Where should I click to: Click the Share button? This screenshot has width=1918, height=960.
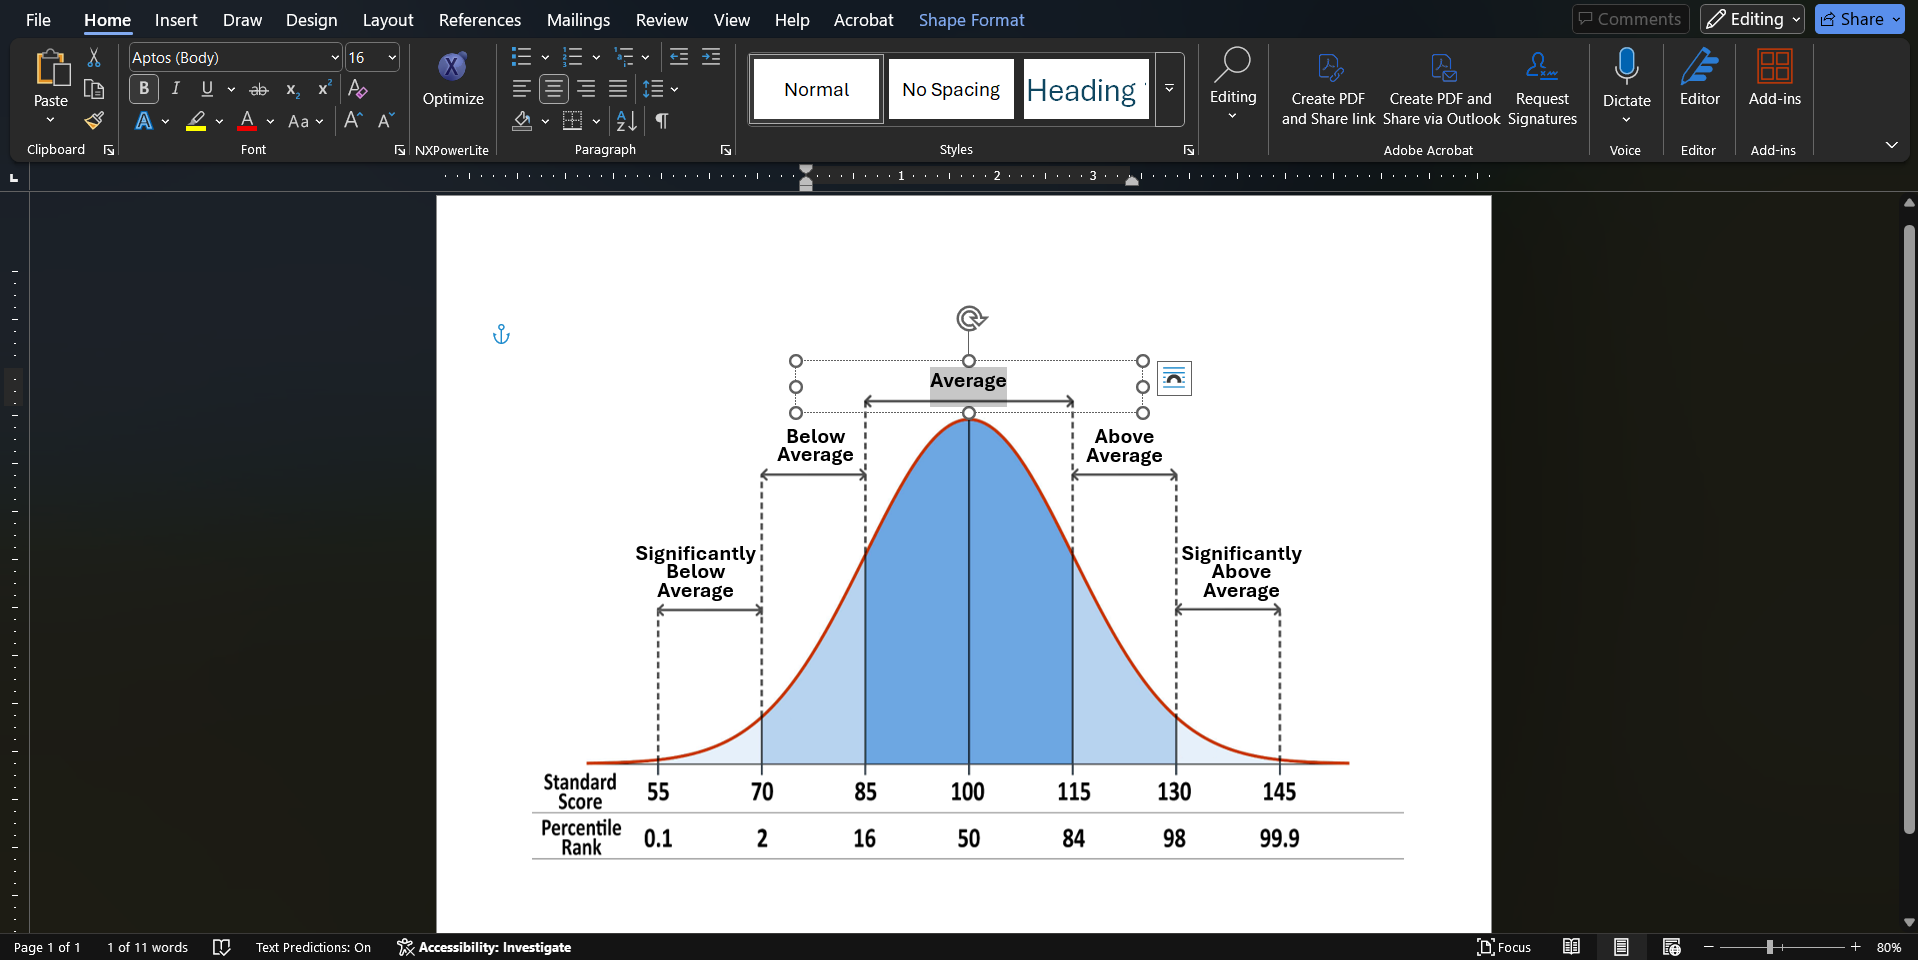pyautogui.click(x=1852, y=19)
